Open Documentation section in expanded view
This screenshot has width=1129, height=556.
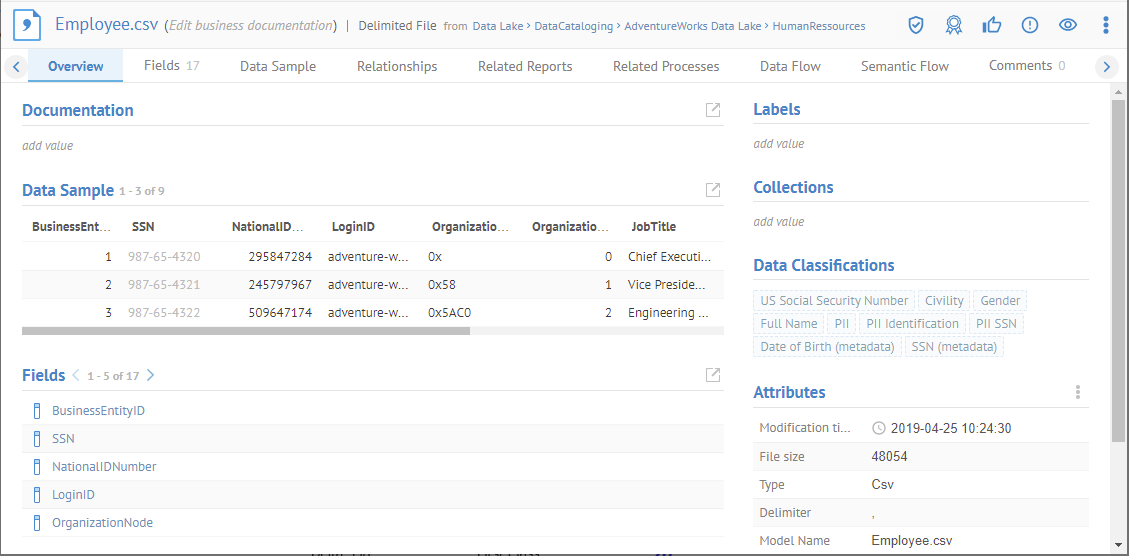point(713,110)
